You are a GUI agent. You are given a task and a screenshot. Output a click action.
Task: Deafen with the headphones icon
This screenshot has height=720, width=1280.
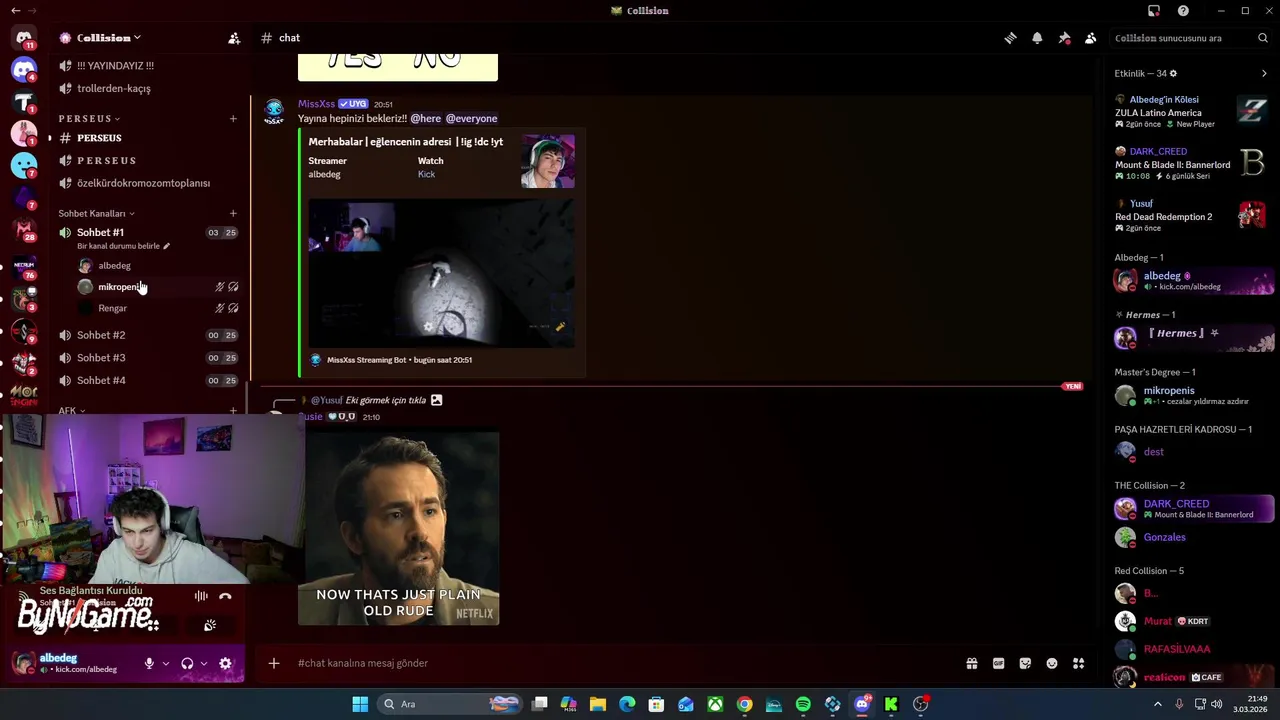187,663
